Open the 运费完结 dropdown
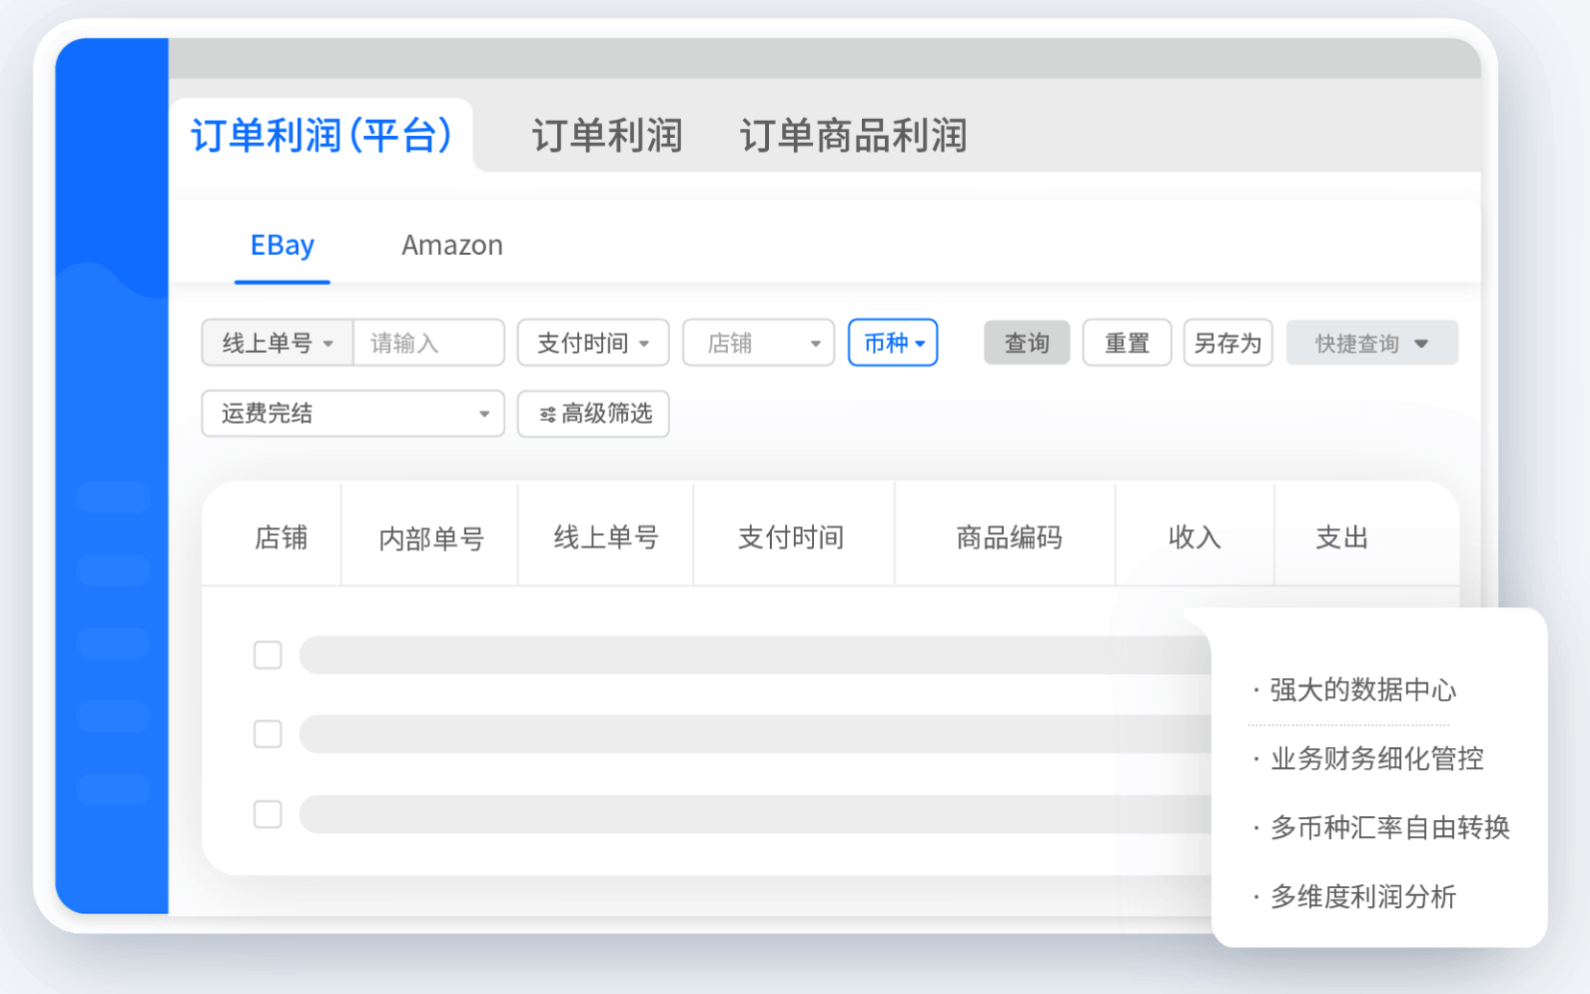The height and width of the screenshot is (994, 1590). 353,414
